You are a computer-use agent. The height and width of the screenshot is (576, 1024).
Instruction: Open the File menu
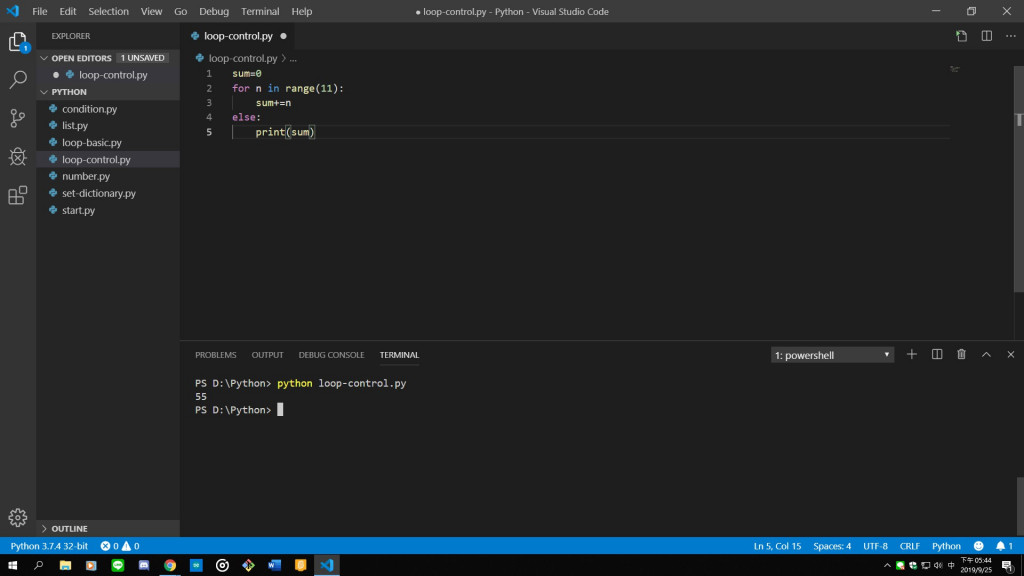click(x=40, y=11)
